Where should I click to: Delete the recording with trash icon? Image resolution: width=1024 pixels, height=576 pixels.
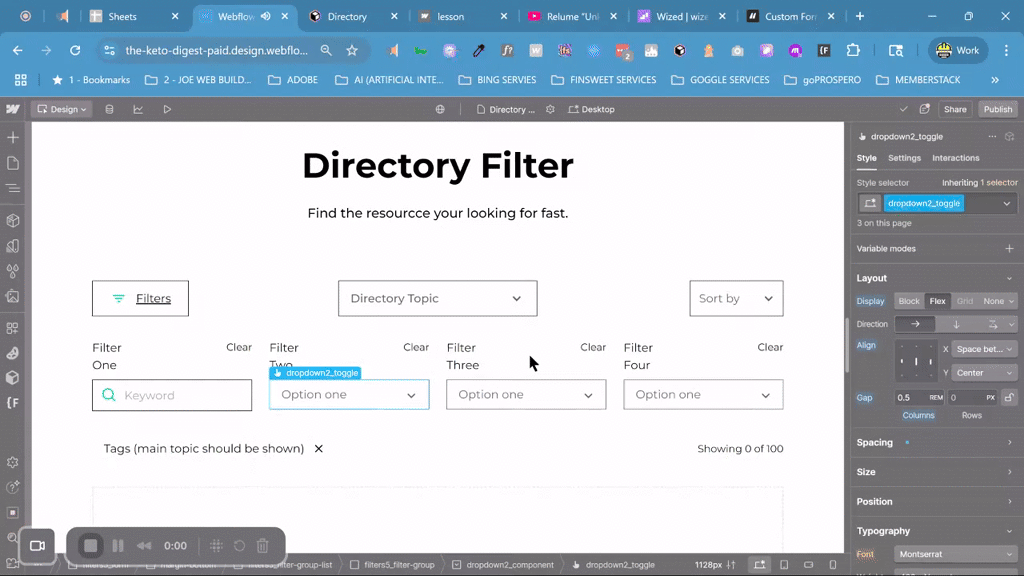click(x=262, y=545)
